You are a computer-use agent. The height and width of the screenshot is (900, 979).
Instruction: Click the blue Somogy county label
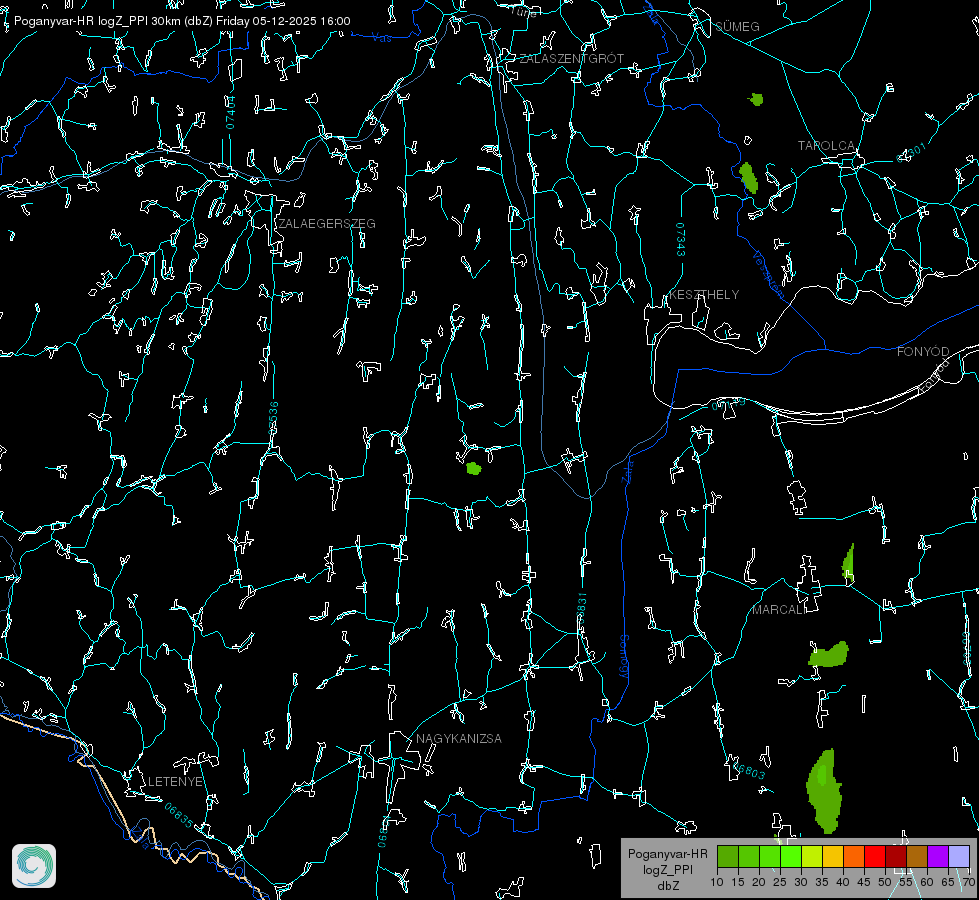[x=623, y=657]
